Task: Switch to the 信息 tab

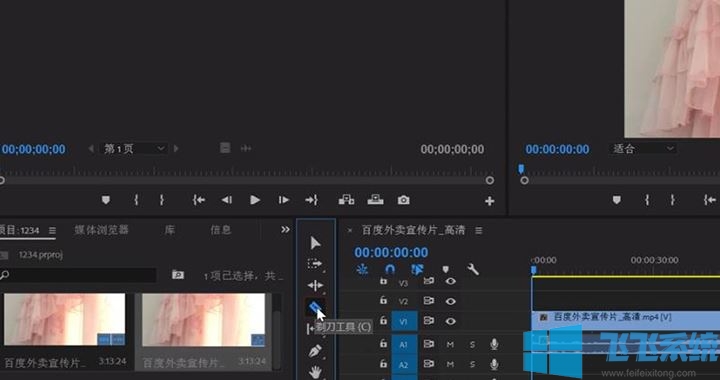Action: point(220,230)
